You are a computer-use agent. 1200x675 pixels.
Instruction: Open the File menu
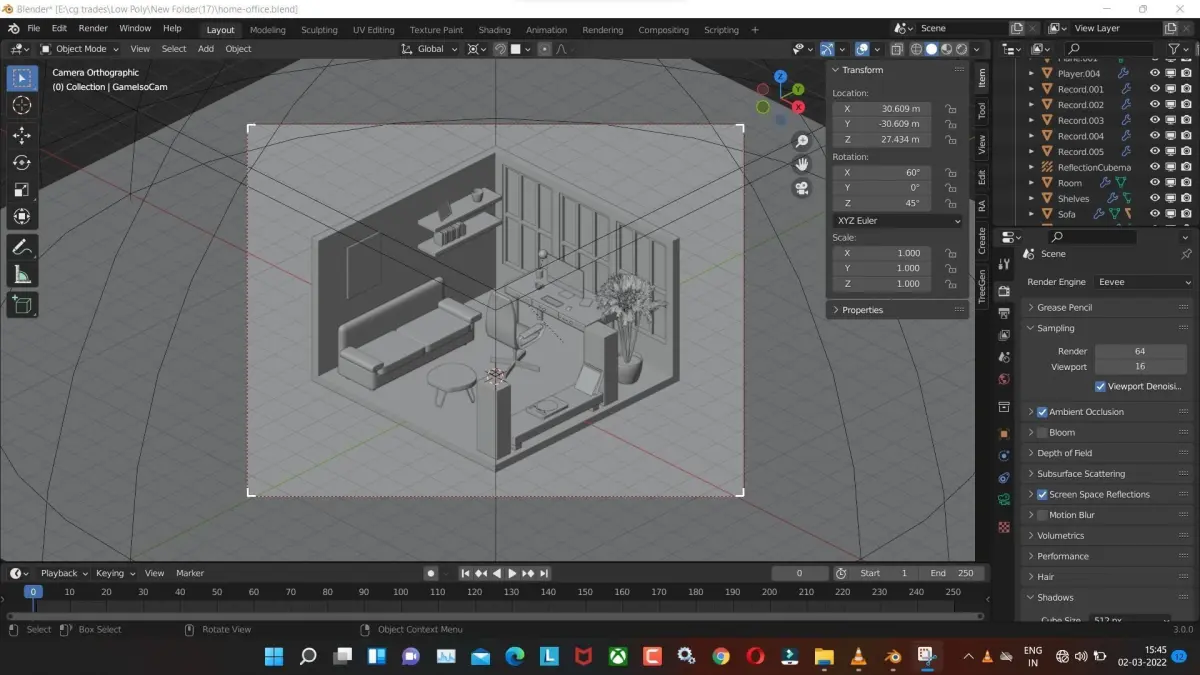pyautogui.click(x=33, y=28)
